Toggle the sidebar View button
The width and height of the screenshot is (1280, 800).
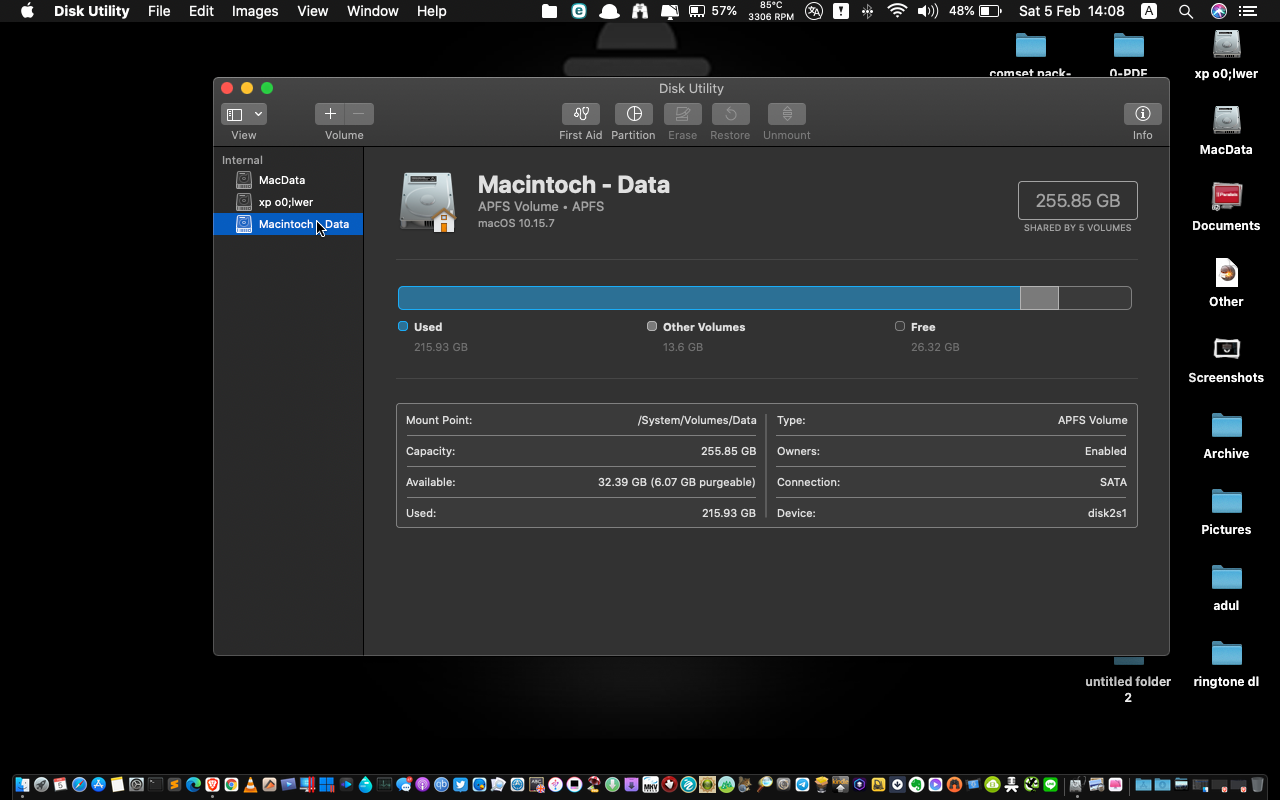click(x=235, y=114)
